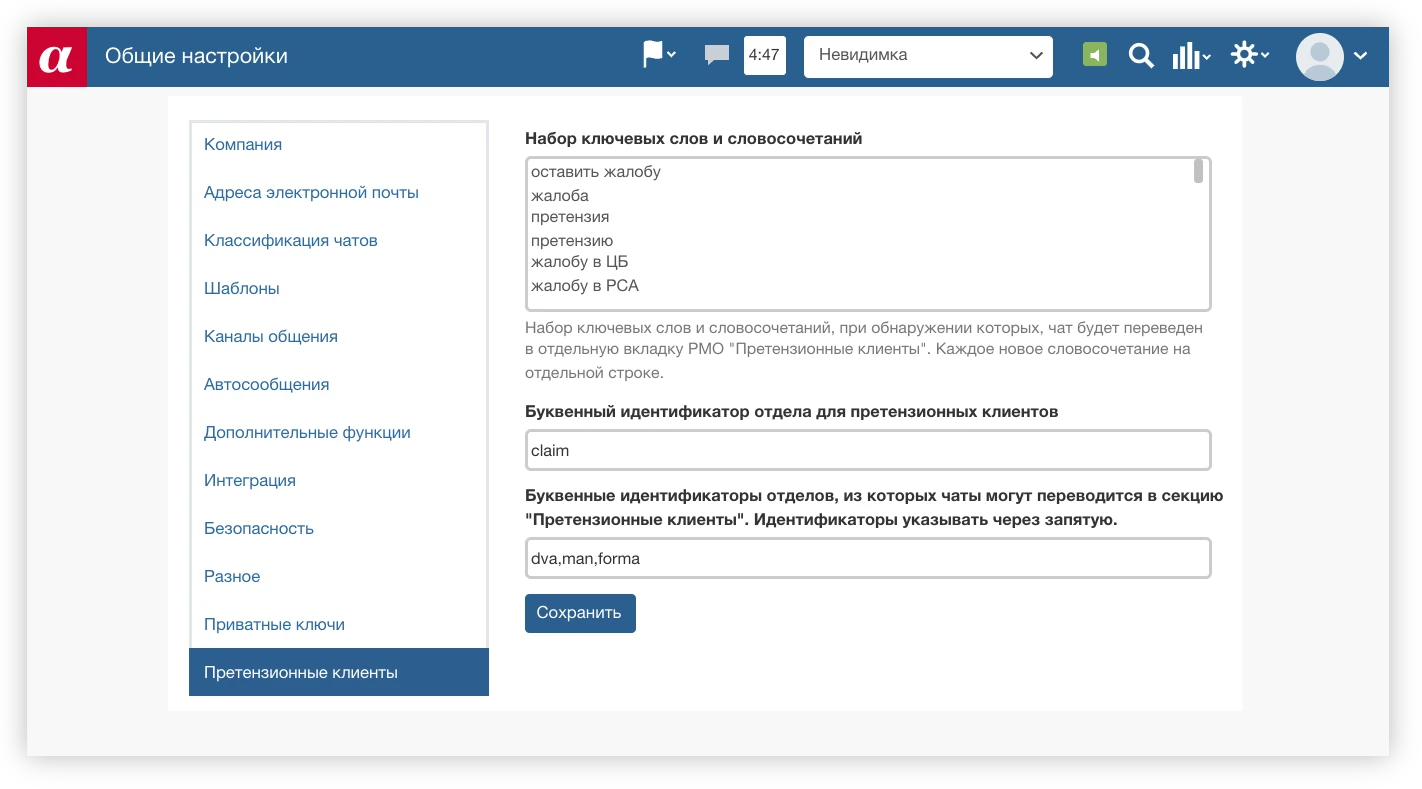Select Безопасность in sidebar
The image size is (1422, 789).
[x=338, y=528]
